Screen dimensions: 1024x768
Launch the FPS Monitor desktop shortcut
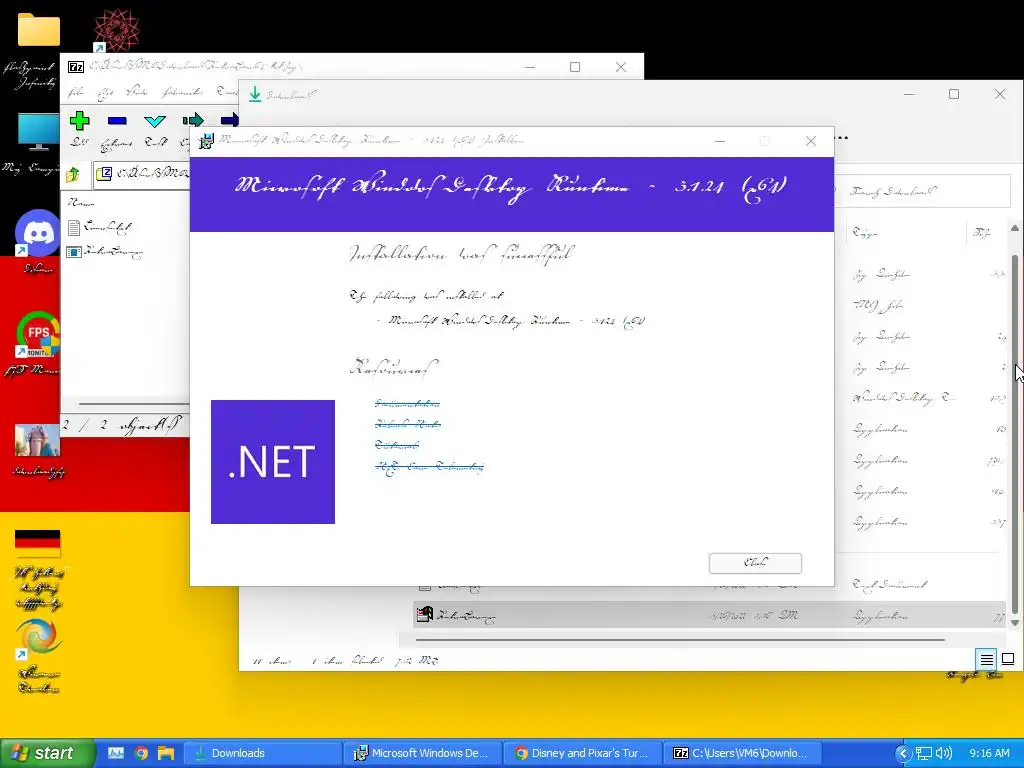tap(37, 334)
